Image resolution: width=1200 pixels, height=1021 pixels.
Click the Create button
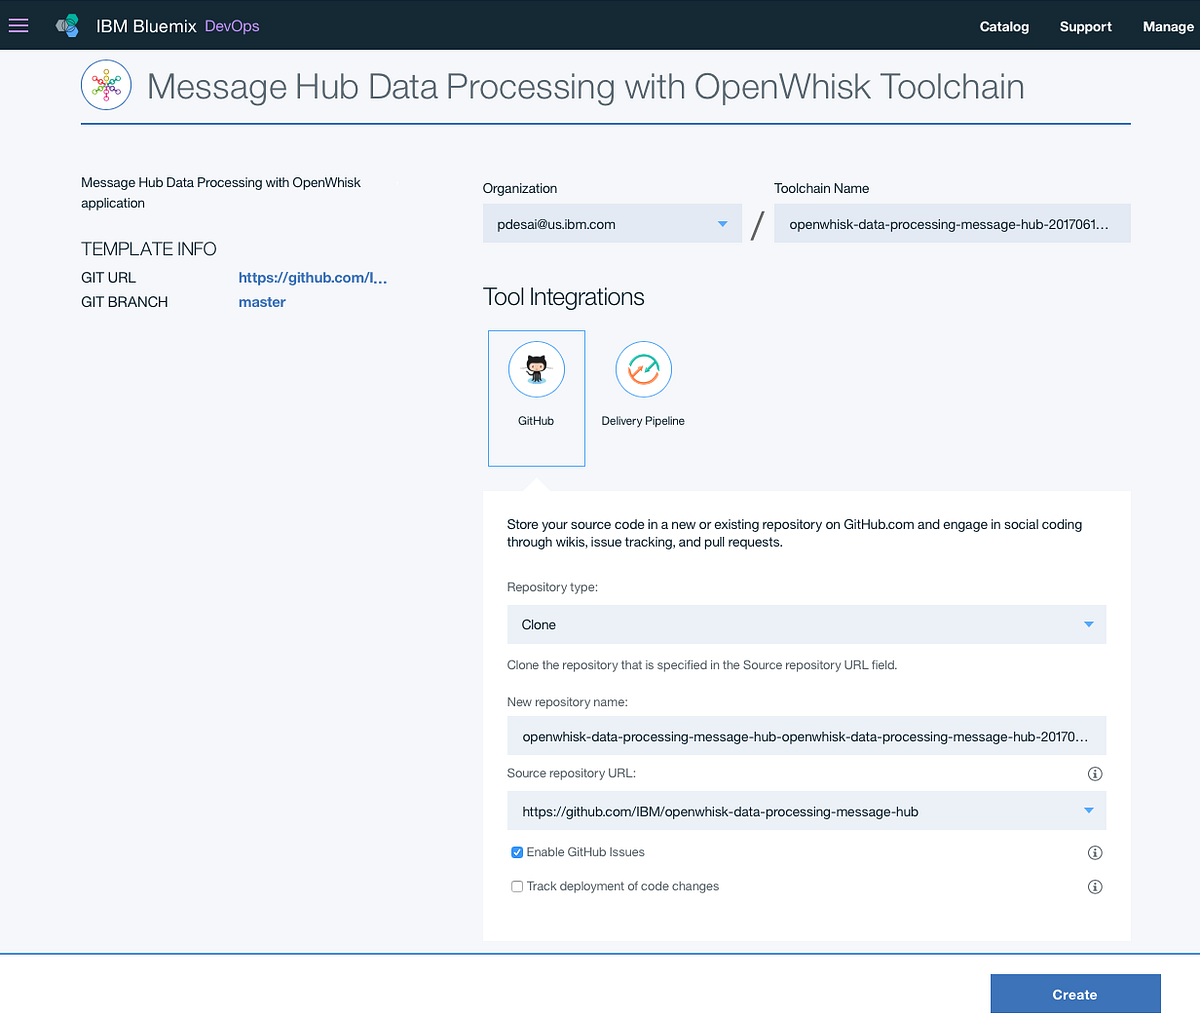pos(1074,994)
